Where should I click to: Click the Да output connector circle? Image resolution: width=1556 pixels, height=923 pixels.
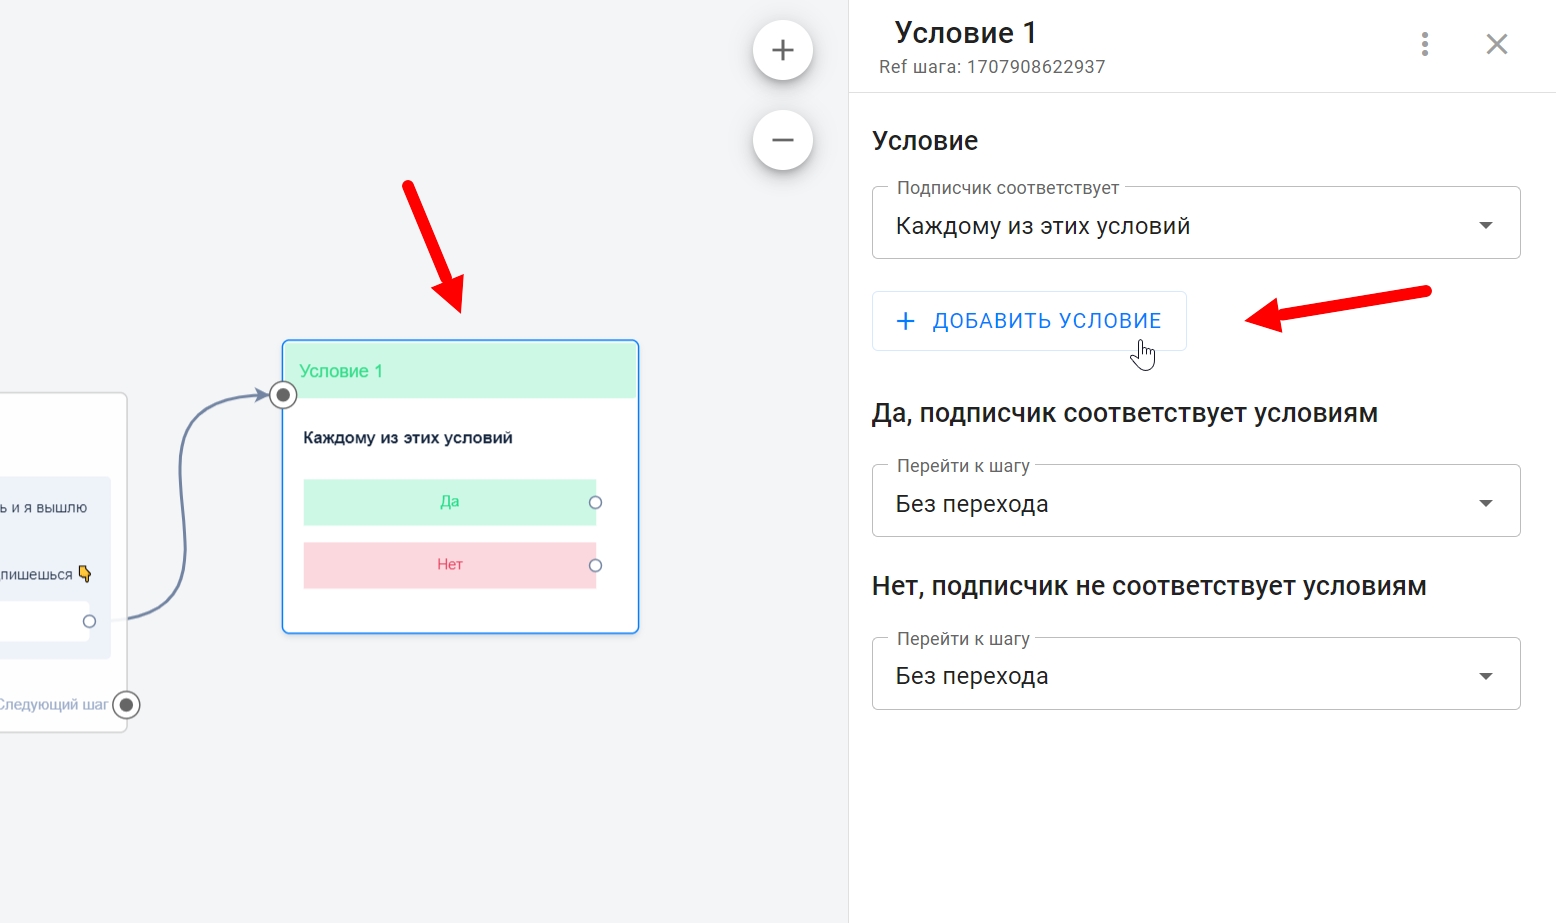595,502
